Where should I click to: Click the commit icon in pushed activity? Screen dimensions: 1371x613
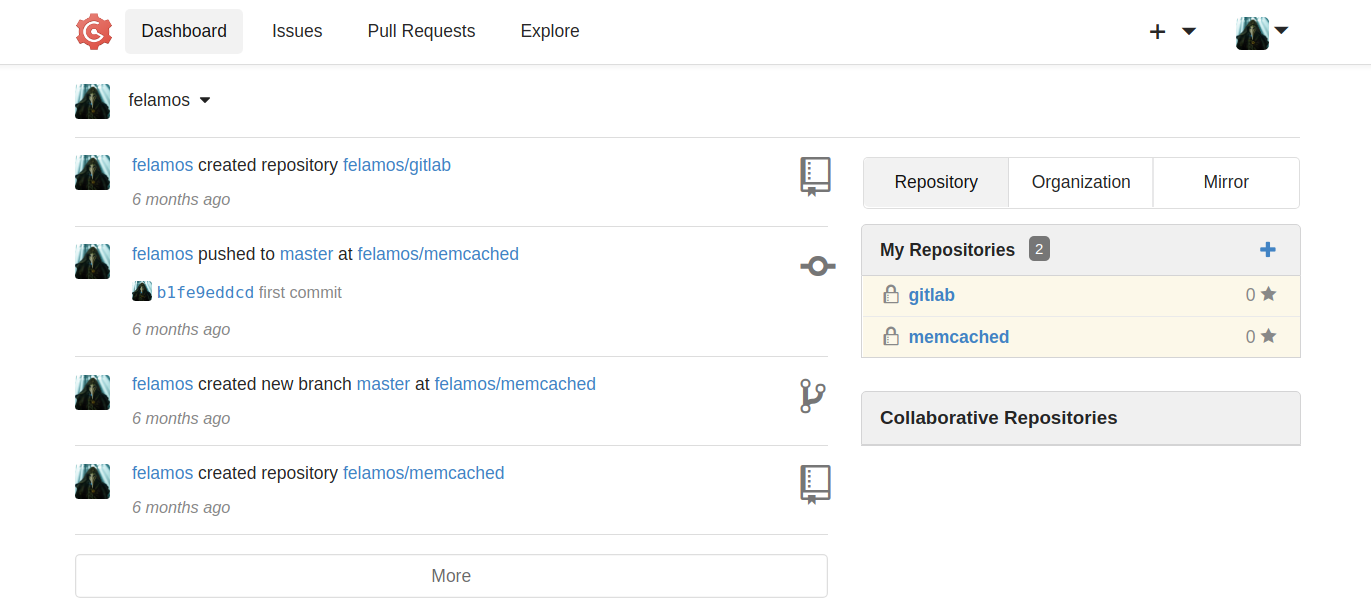pos(817,266)
